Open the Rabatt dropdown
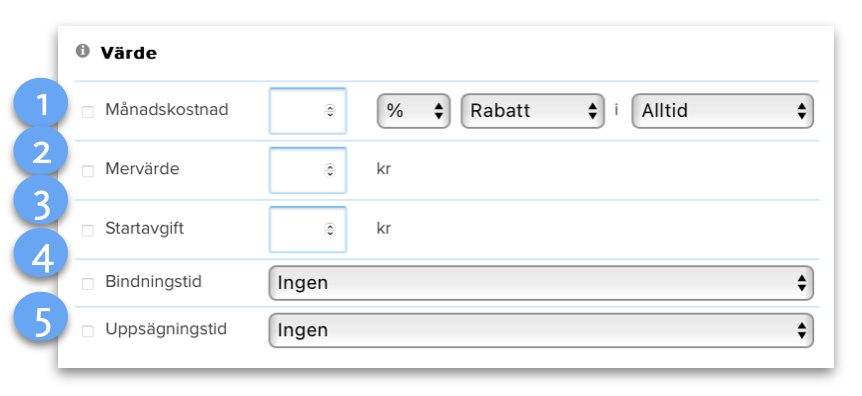The height and width of the screenshot is (396, 862). click(x=532, y=111)
